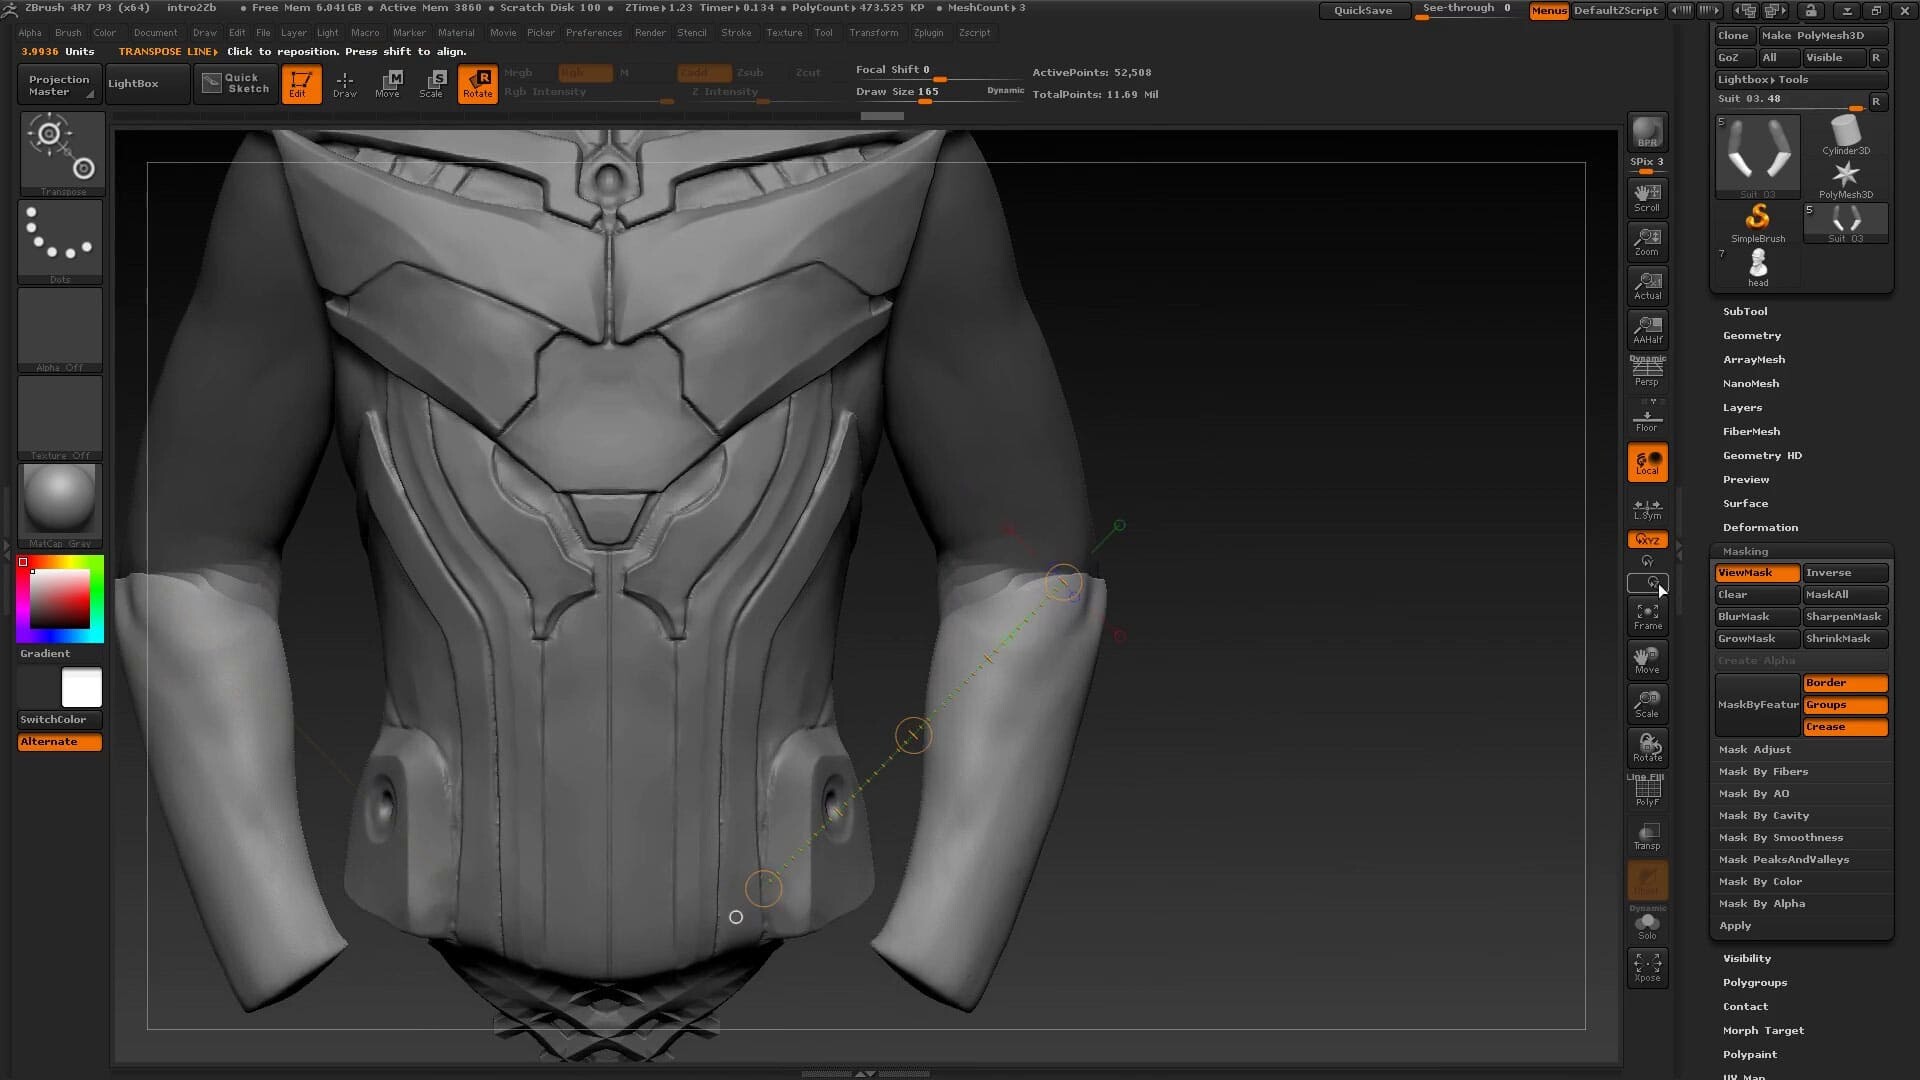
Task: Expand the Polygroups section
Action: (x=1755, y=983)
